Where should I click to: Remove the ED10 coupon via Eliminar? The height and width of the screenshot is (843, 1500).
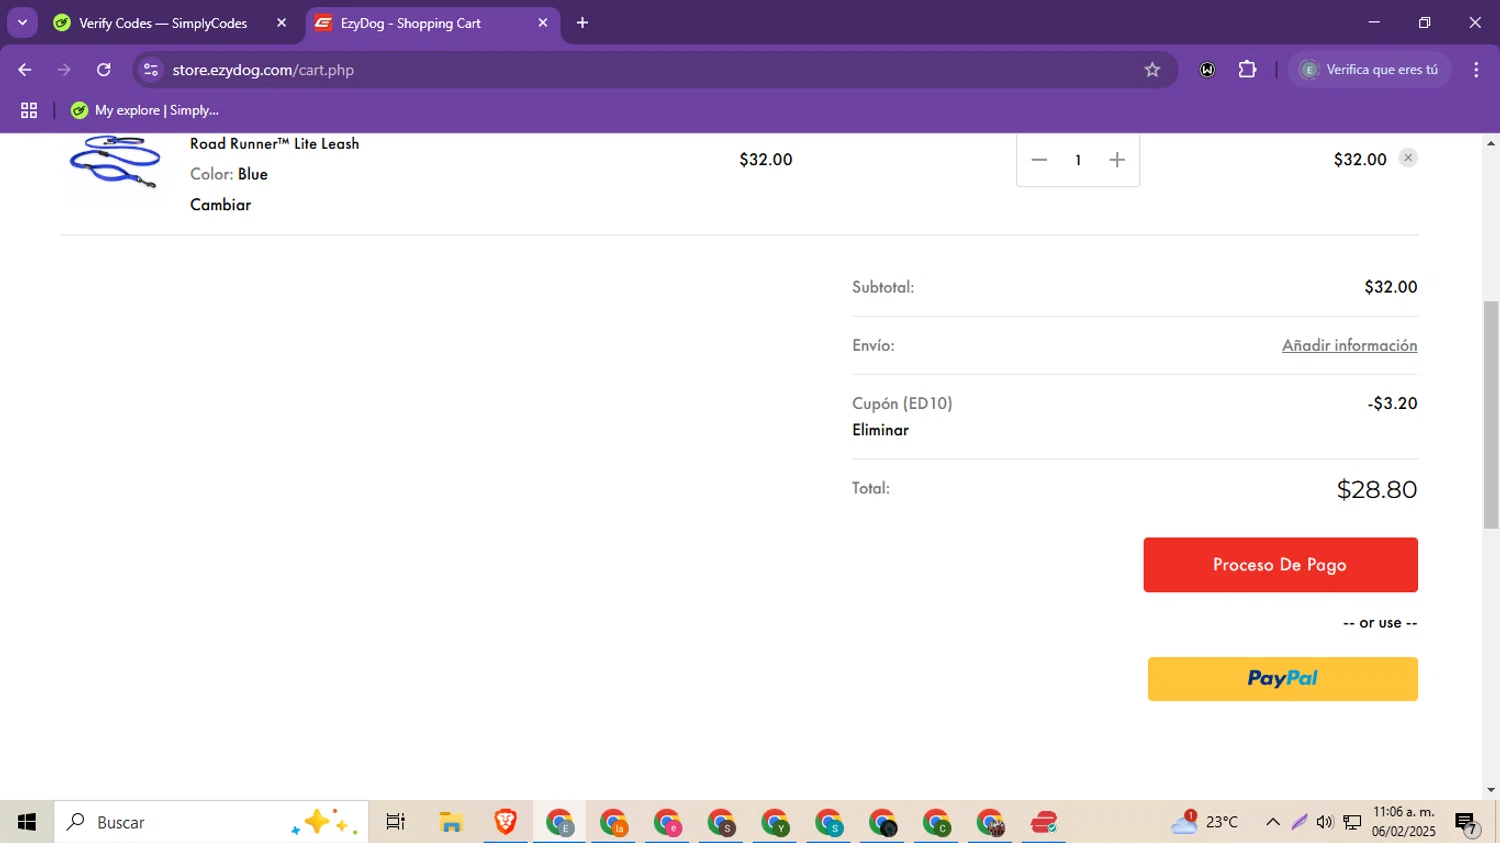coord(880,430)
